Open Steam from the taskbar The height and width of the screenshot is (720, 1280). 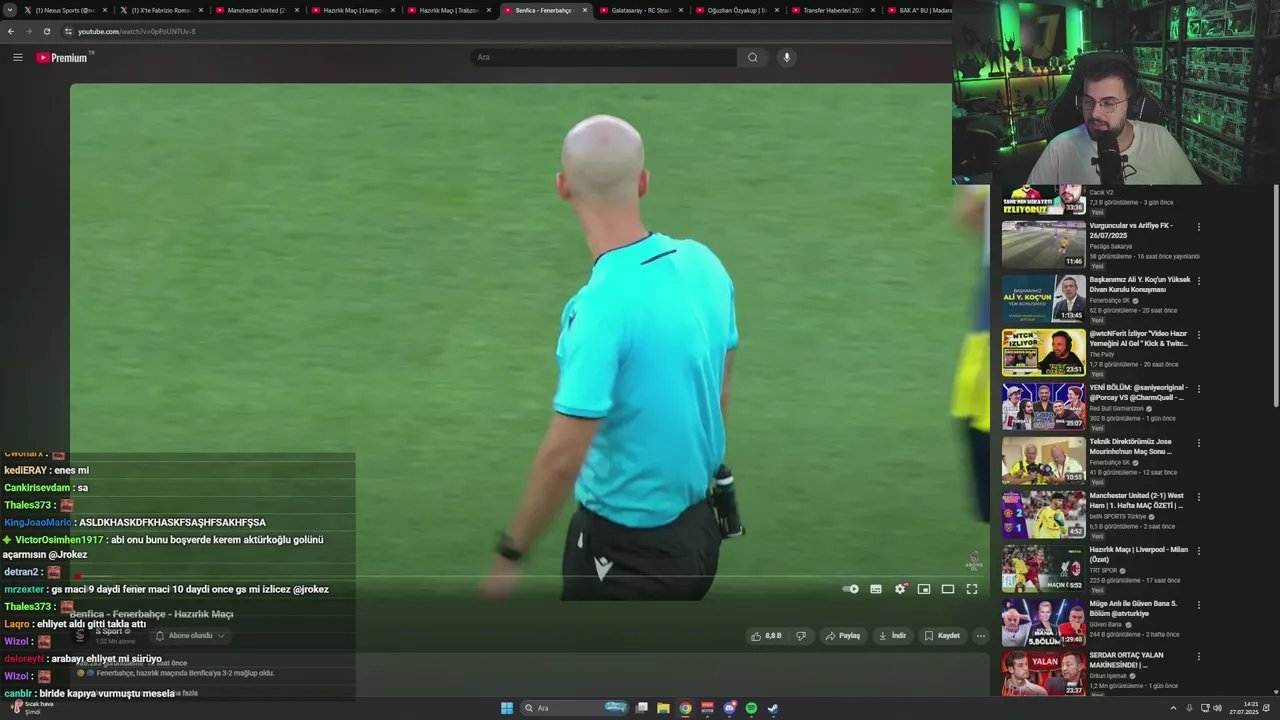[773, 708]
